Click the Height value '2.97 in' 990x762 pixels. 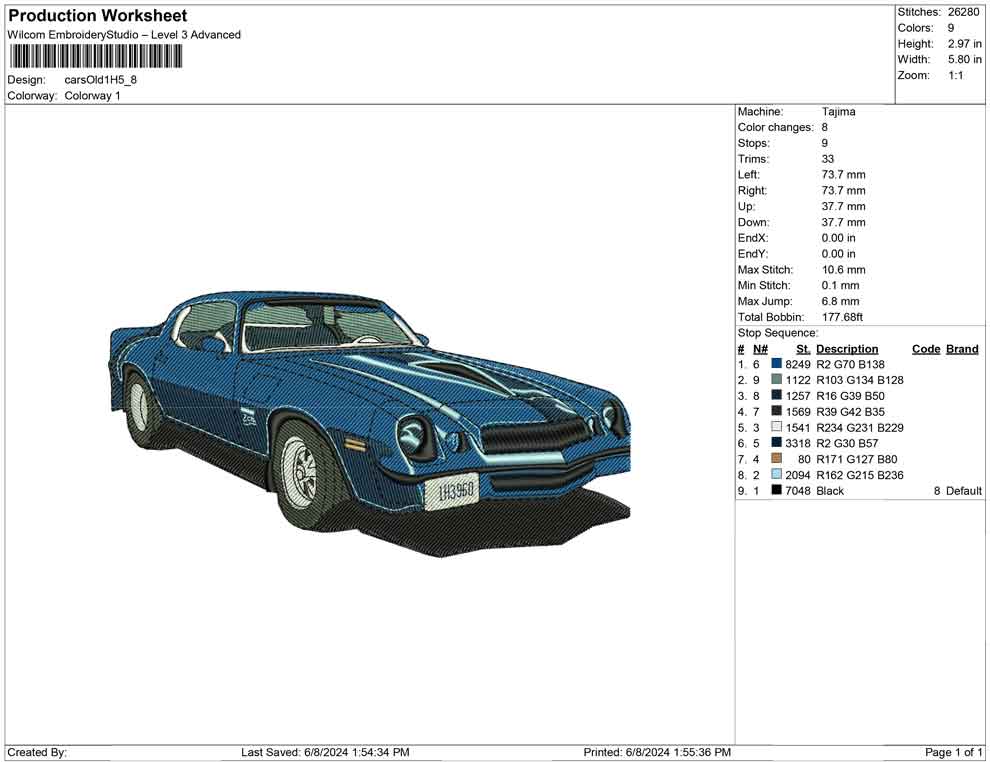click(x=965, y=44)
